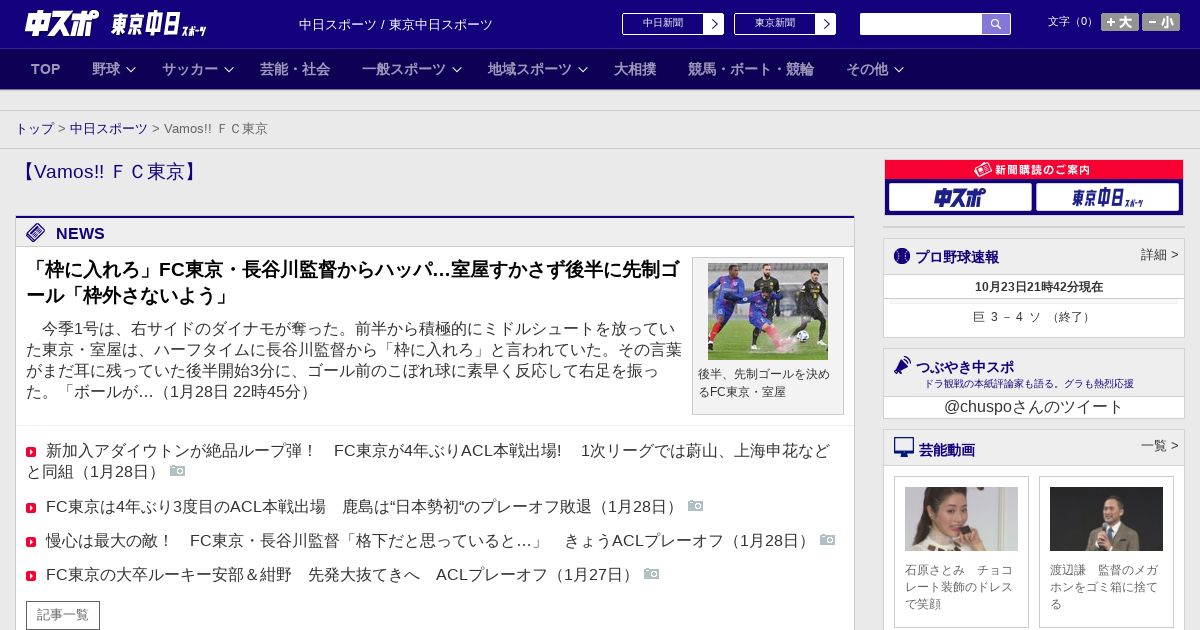Screen dimensions: 1200x630
Task: Click arrow next to 中日新聞
Action: (x=714, y=24)
